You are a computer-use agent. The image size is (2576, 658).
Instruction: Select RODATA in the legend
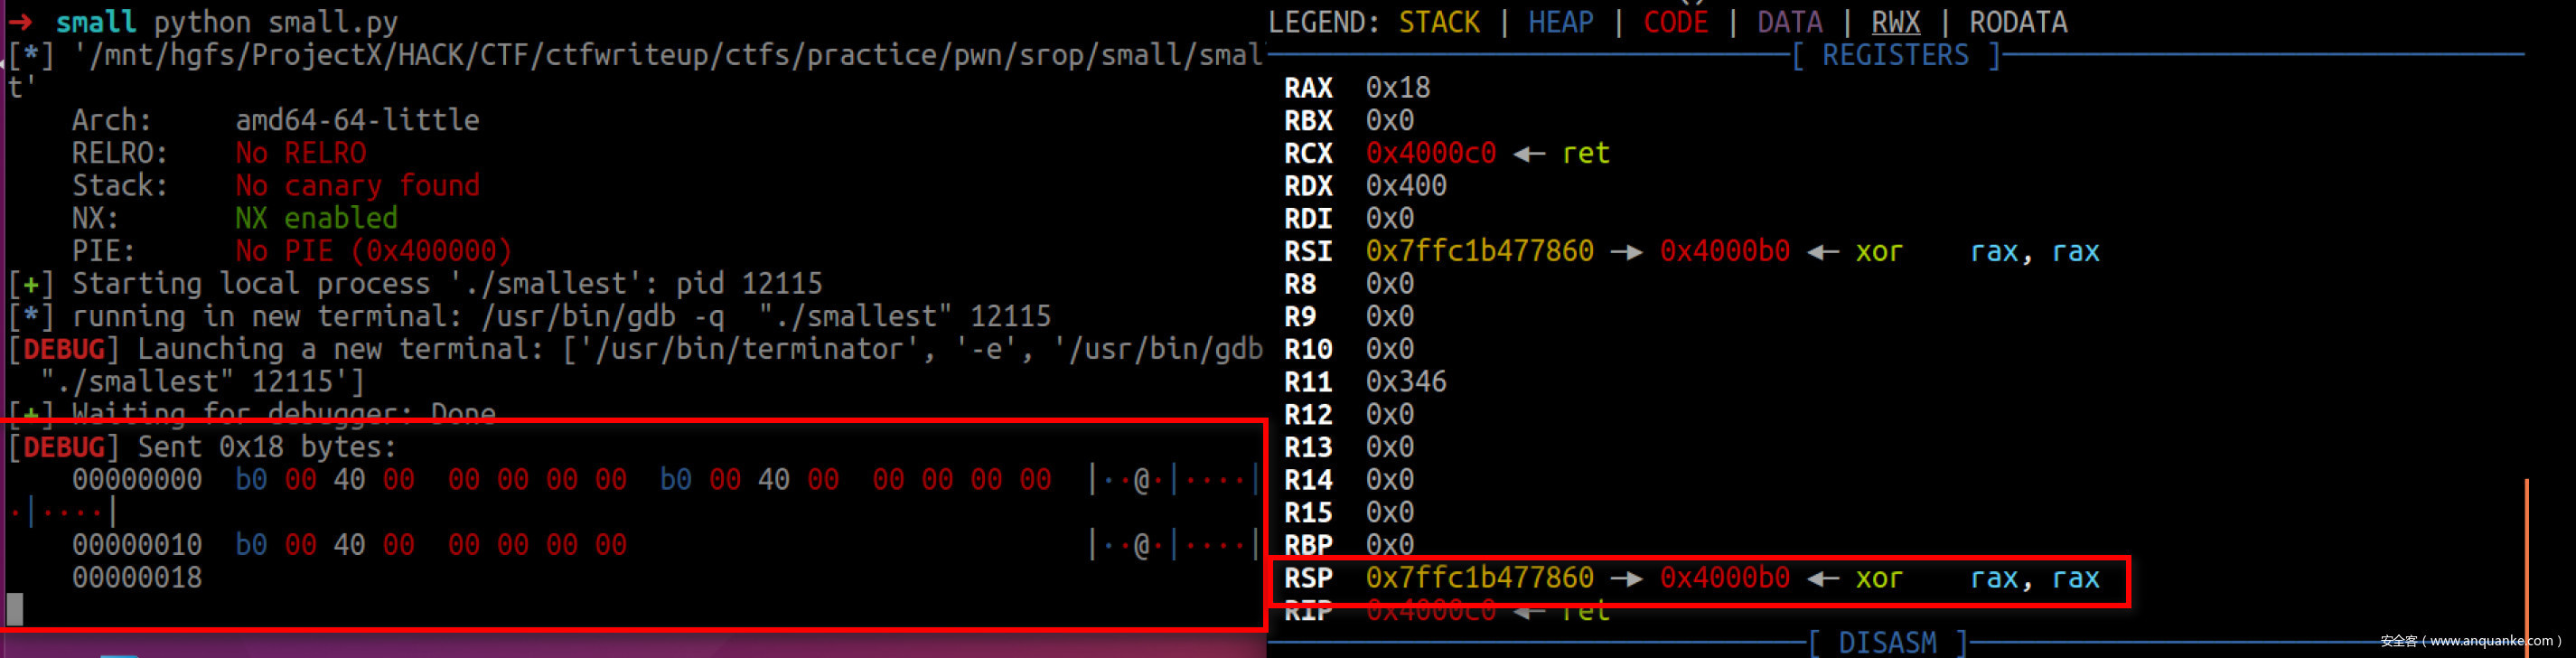tap(2018, 22)
